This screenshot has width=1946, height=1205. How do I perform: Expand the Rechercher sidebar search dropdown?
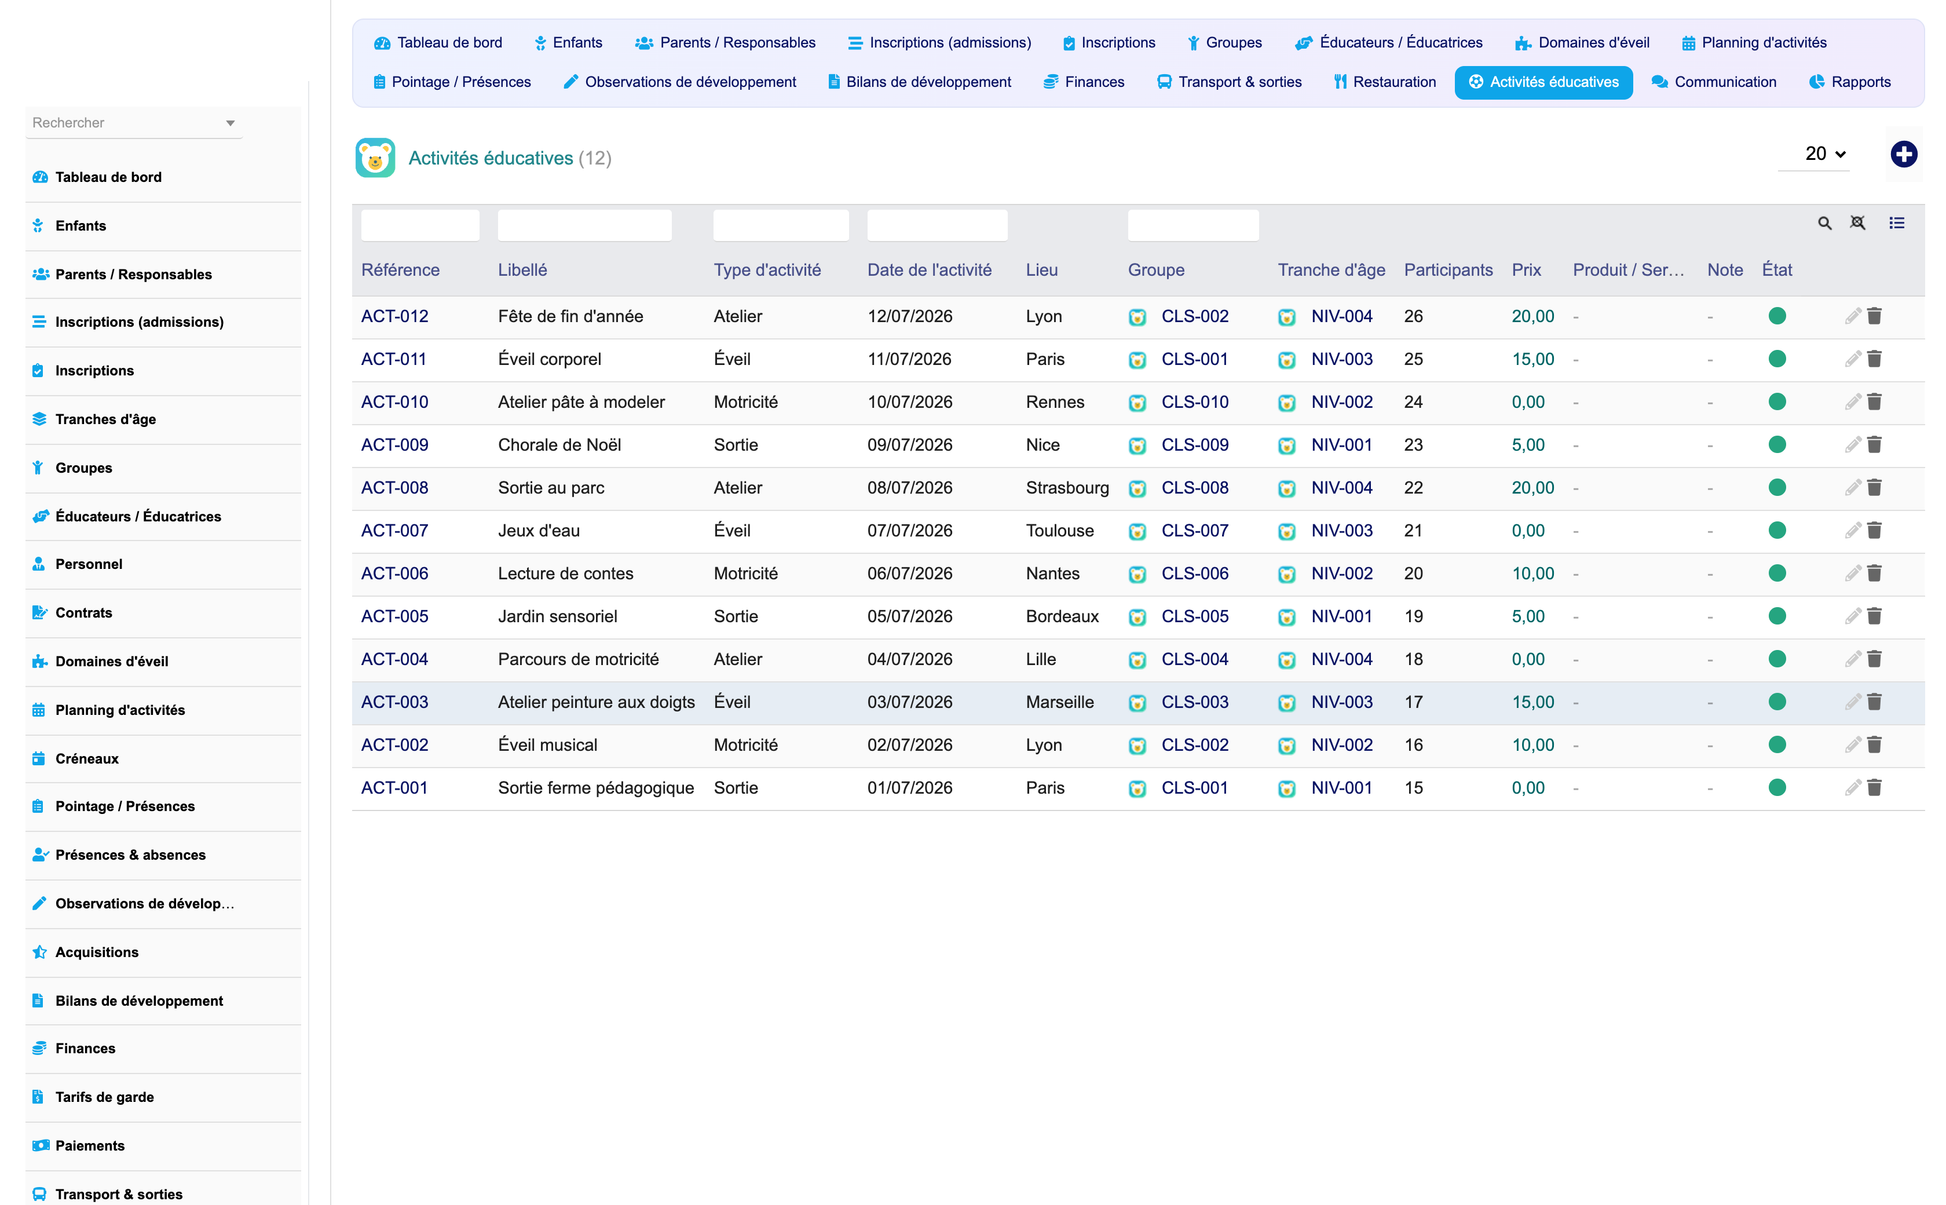230,123
